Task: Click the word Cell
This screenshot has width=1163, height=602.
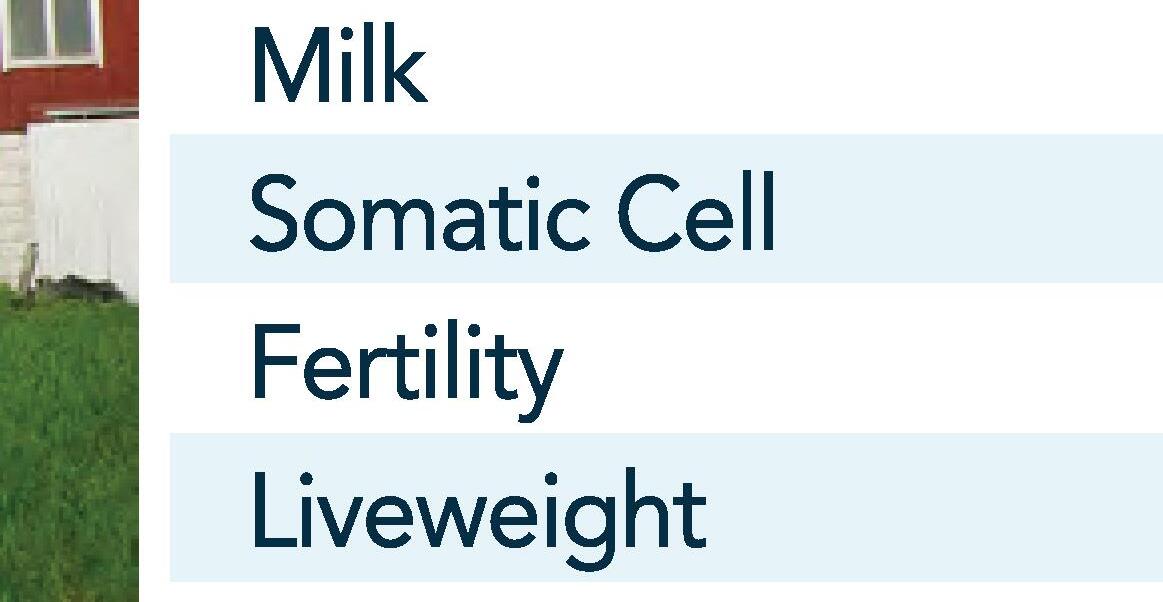Action: pyautogui.click(x=695, y=213)
